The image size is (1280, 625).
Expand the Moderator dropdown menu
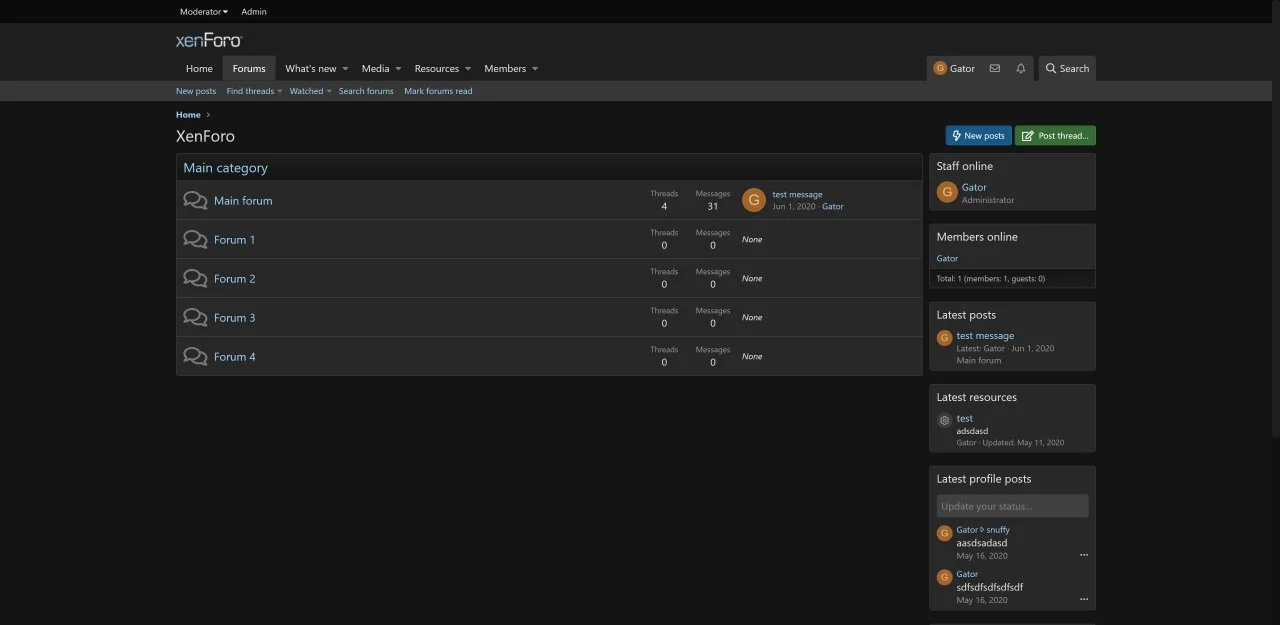coord(204,12)
